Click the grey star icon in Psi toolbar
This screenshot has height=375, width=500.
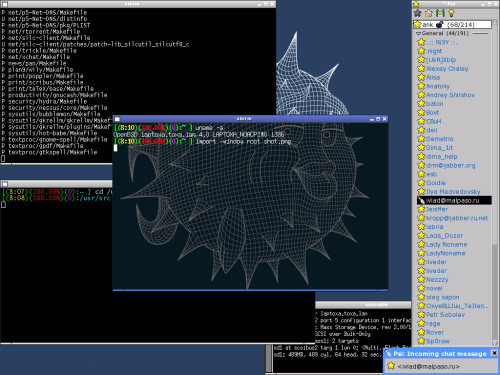(x=417, y=13)
